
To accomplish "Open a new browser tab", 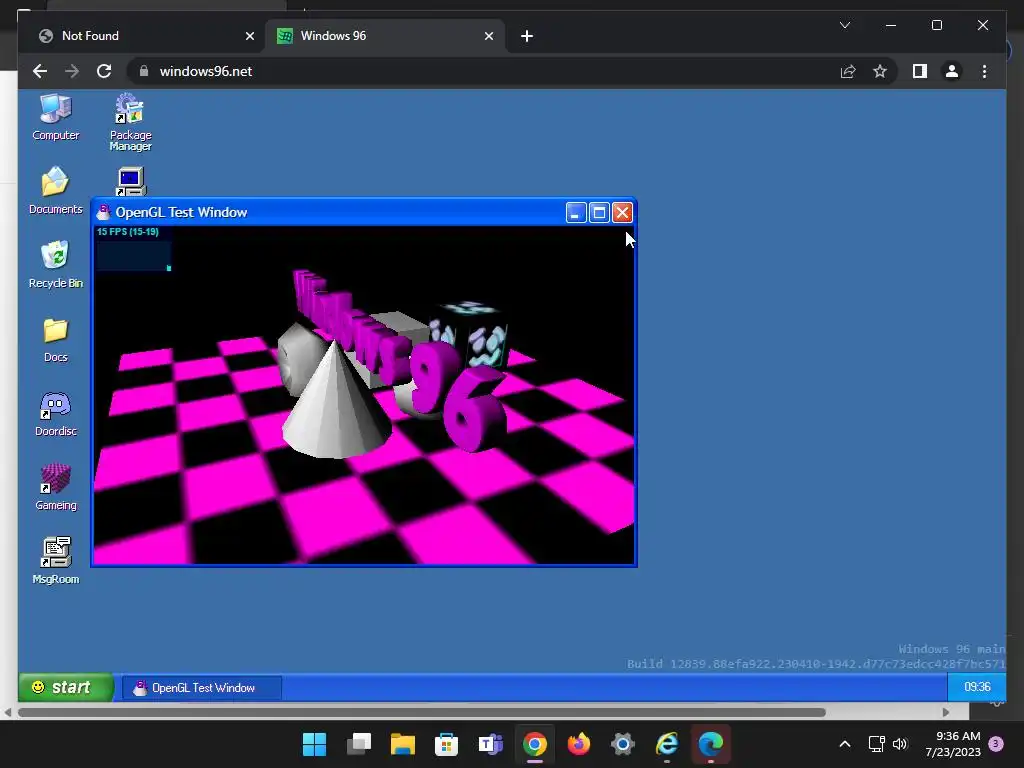I will click(527, 36).
